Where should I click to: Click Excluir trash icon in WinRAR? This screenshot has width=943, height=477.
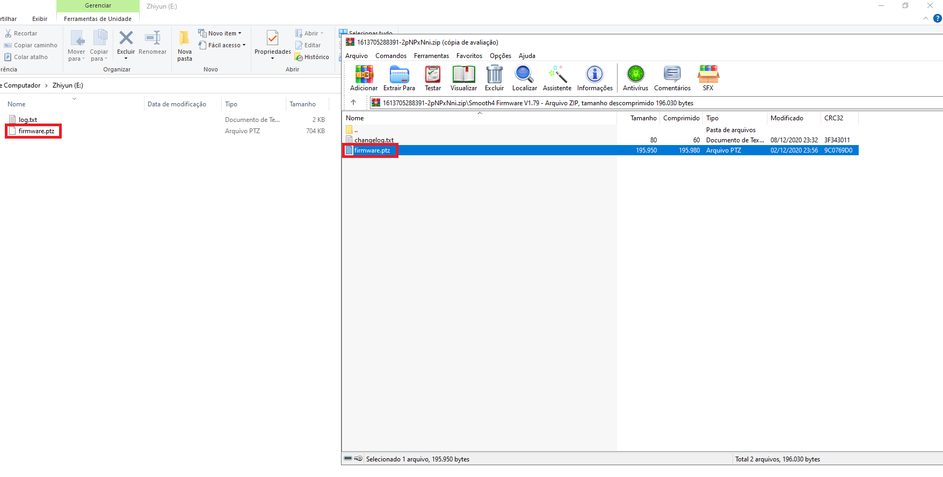point(494,78)
